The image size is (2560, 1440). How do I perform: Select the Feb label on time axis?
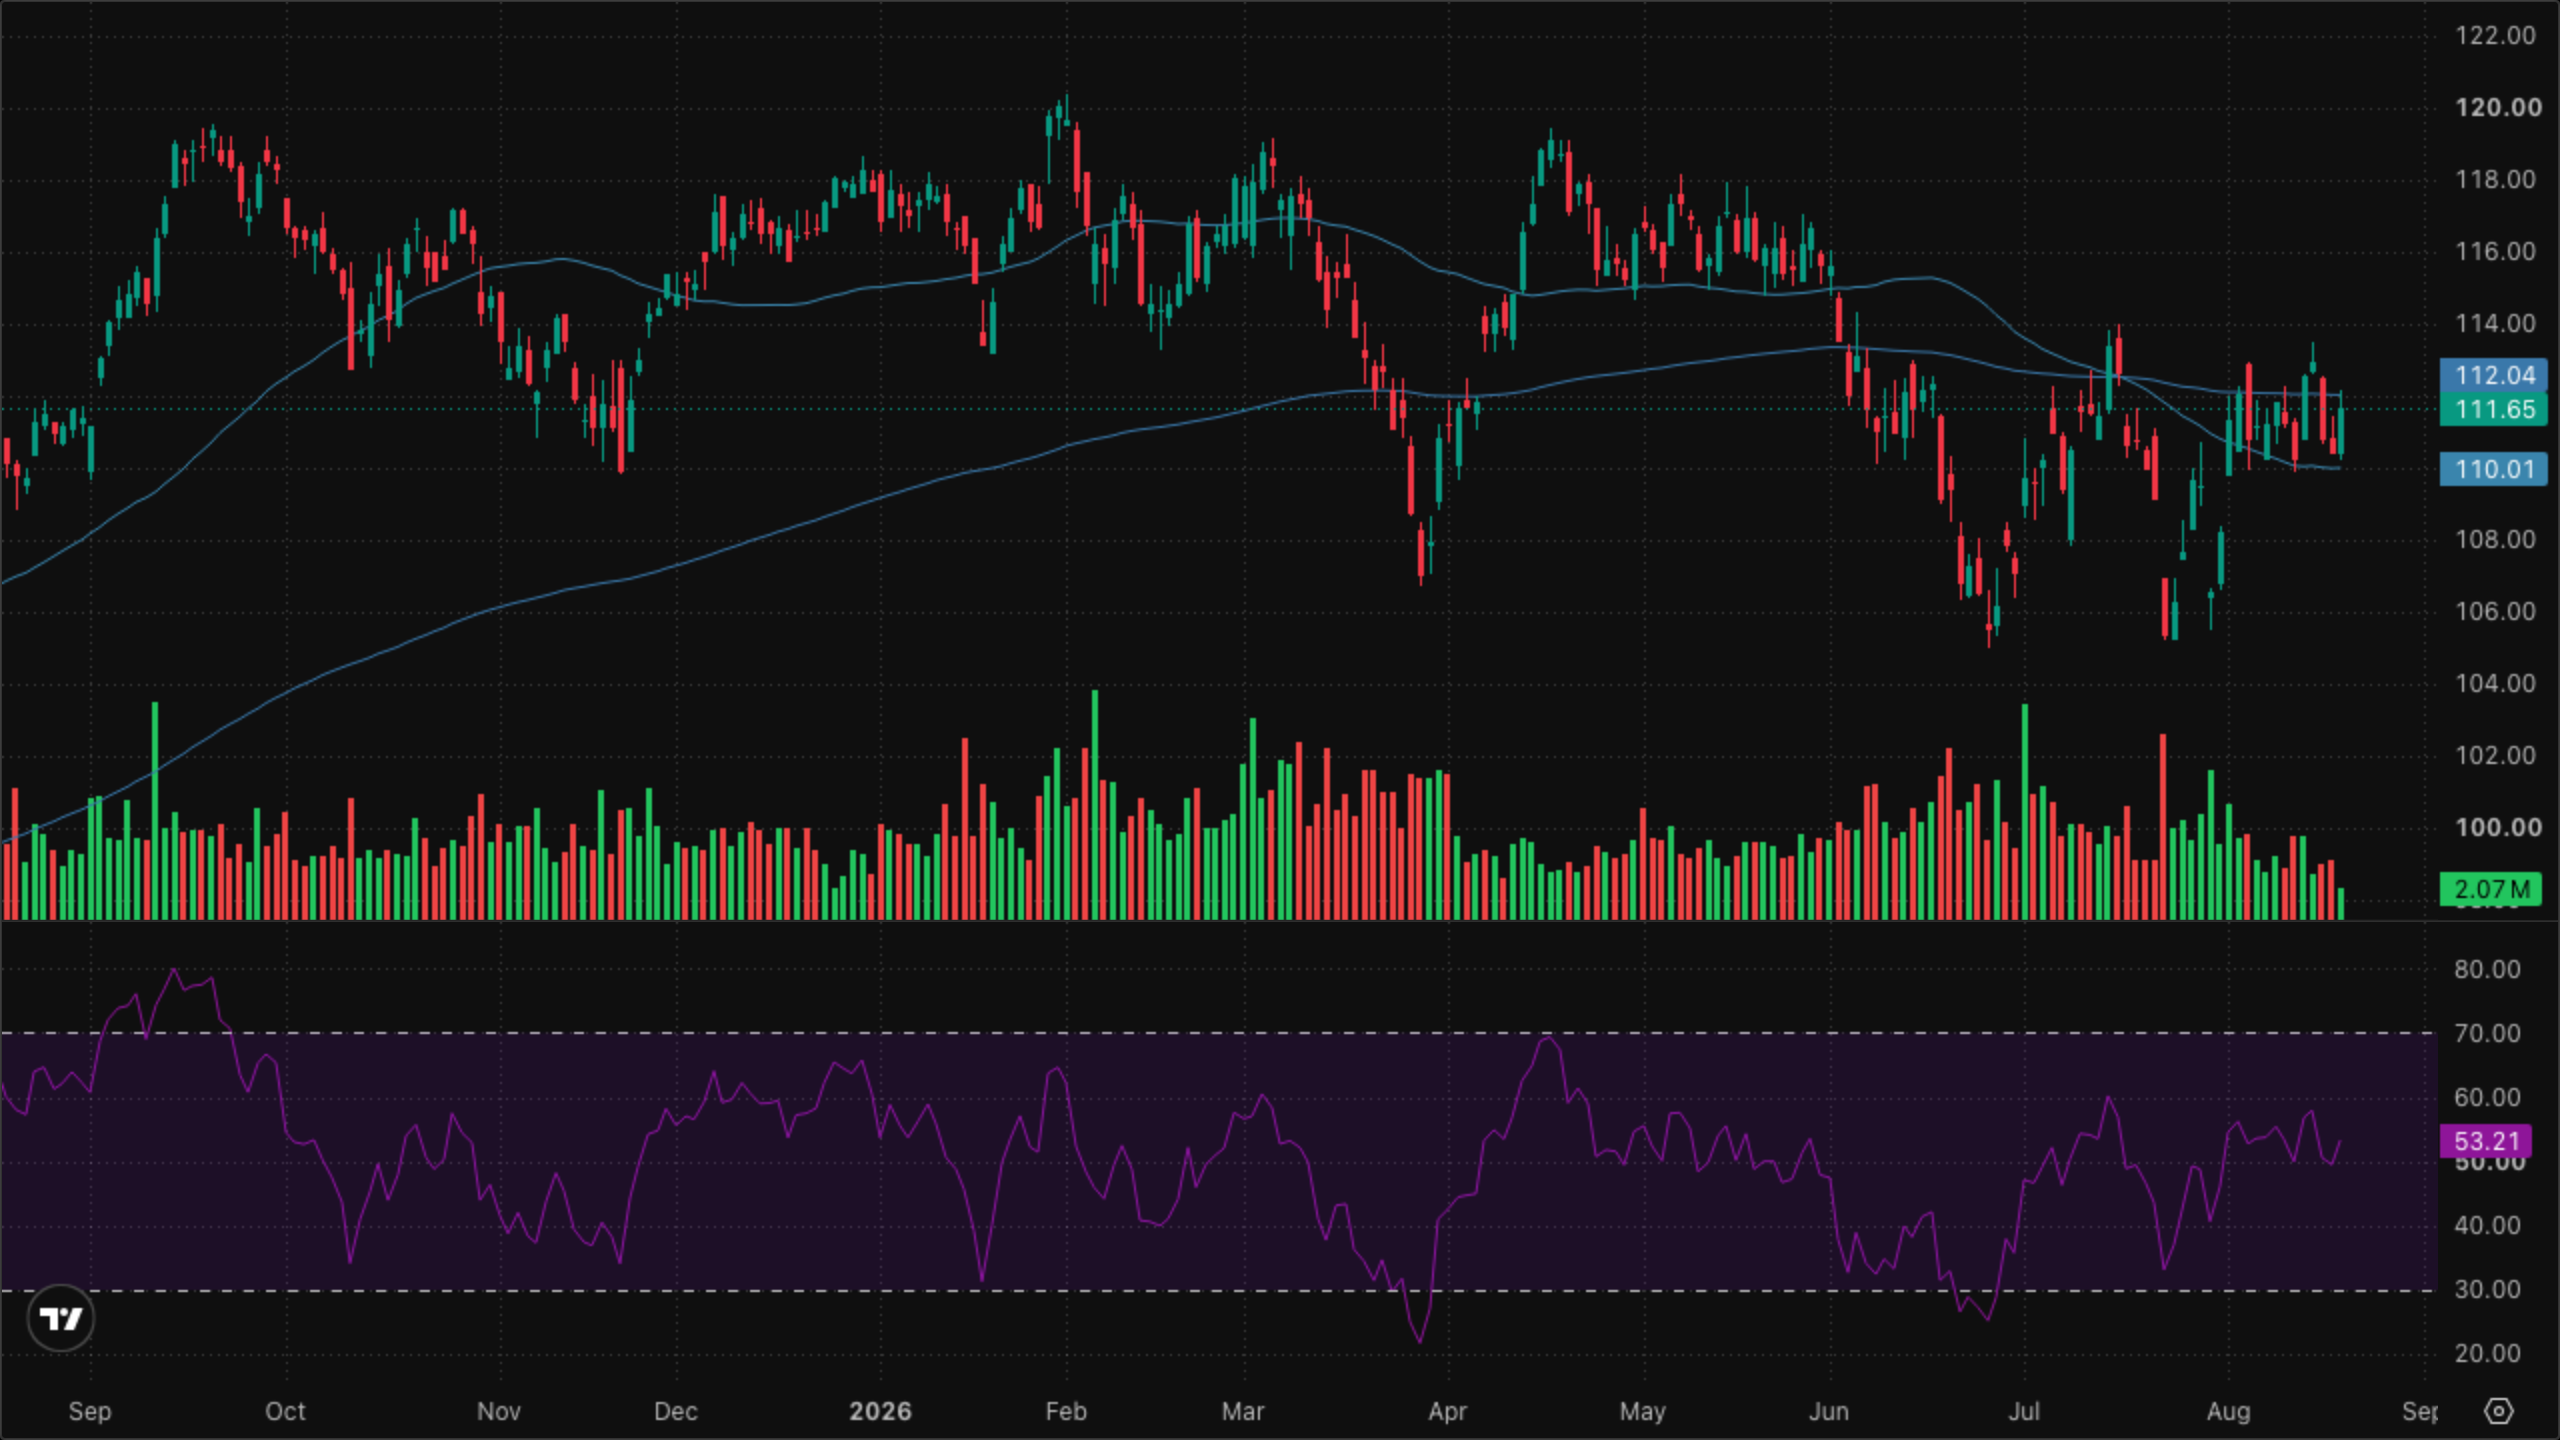[x=1066, y=1412]
